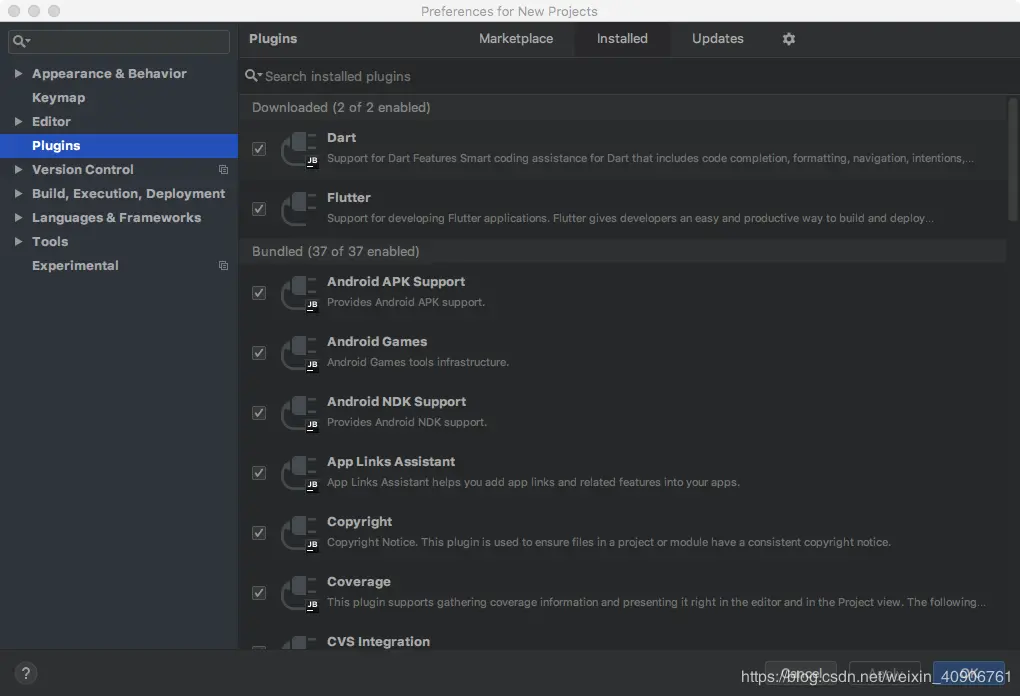
Task: Click the Apply button
Action: [x=885, y=674]
